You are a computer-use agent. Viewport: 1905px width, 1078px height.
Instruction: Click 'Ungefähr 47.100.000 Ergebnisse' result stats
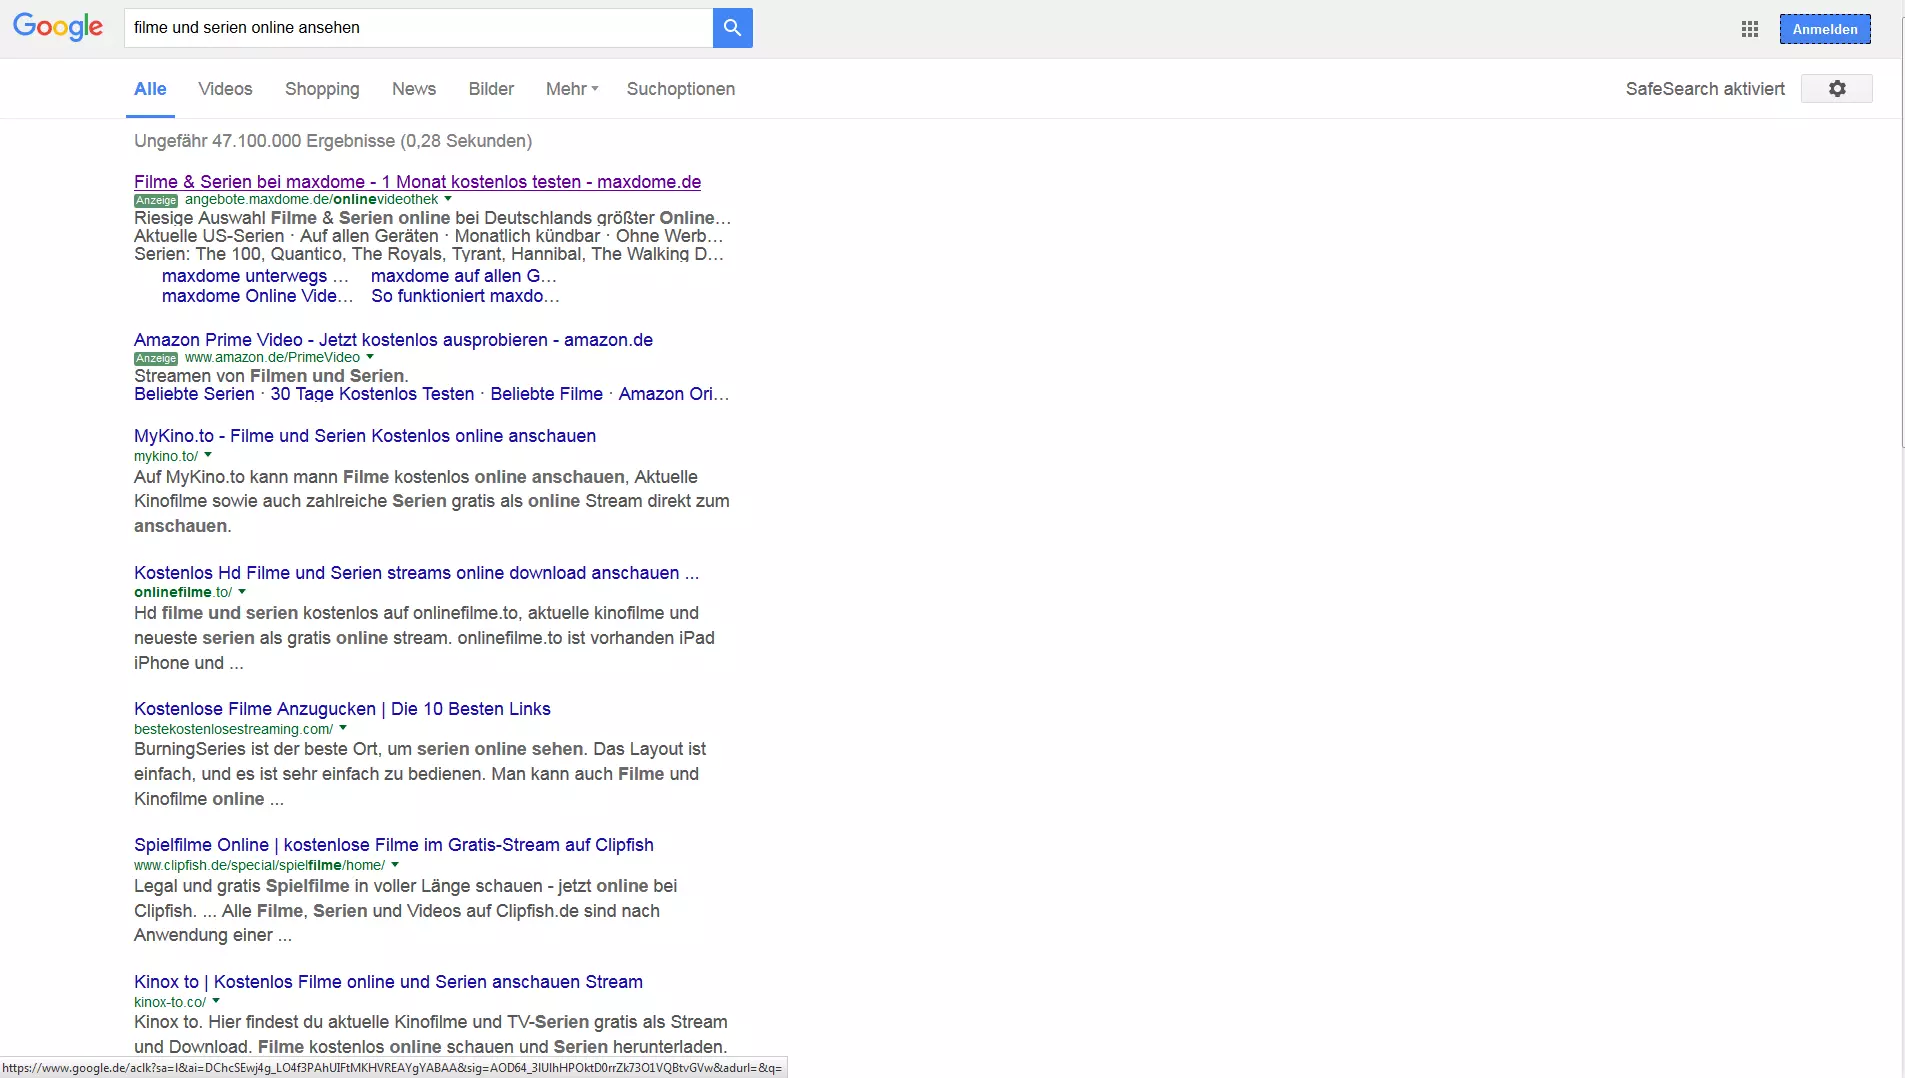point(333,141)
